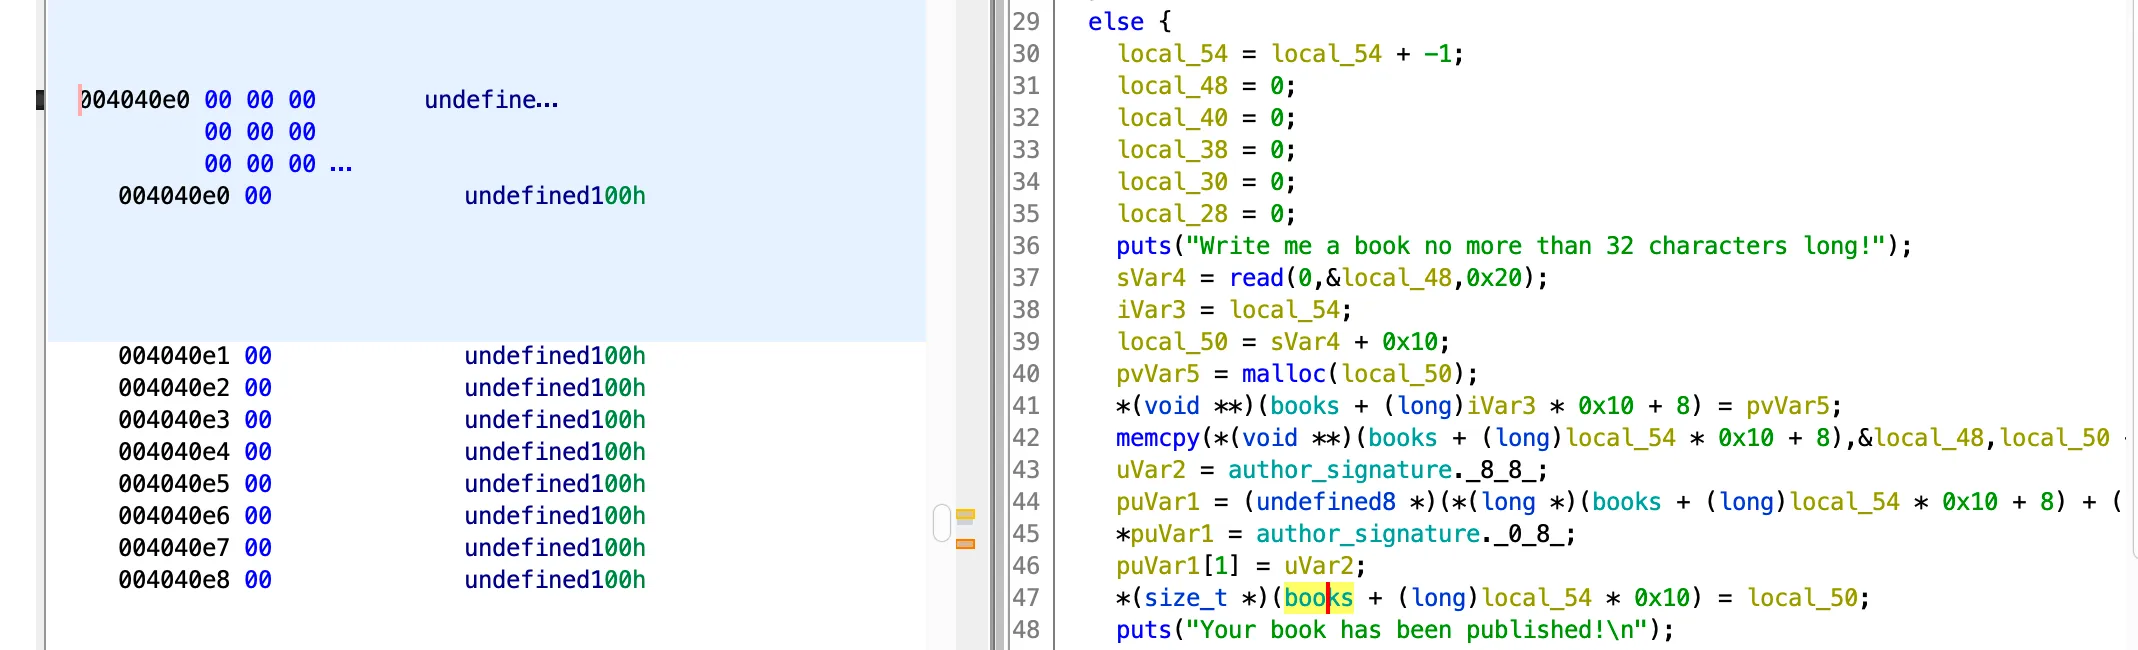Select the highlighted books token on line 47

[x=1318, y=598]
